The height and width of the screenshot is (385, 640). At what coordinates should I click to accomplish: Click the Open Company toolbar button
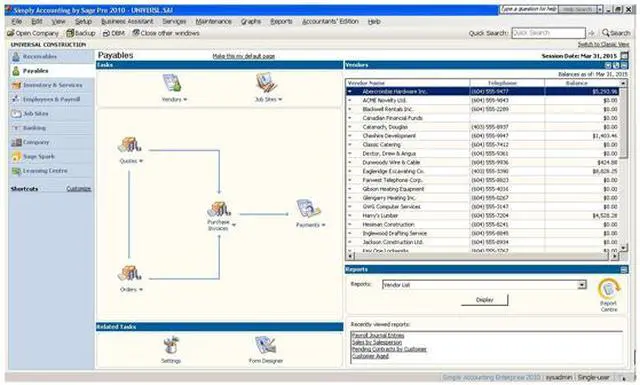pos(33,33)
